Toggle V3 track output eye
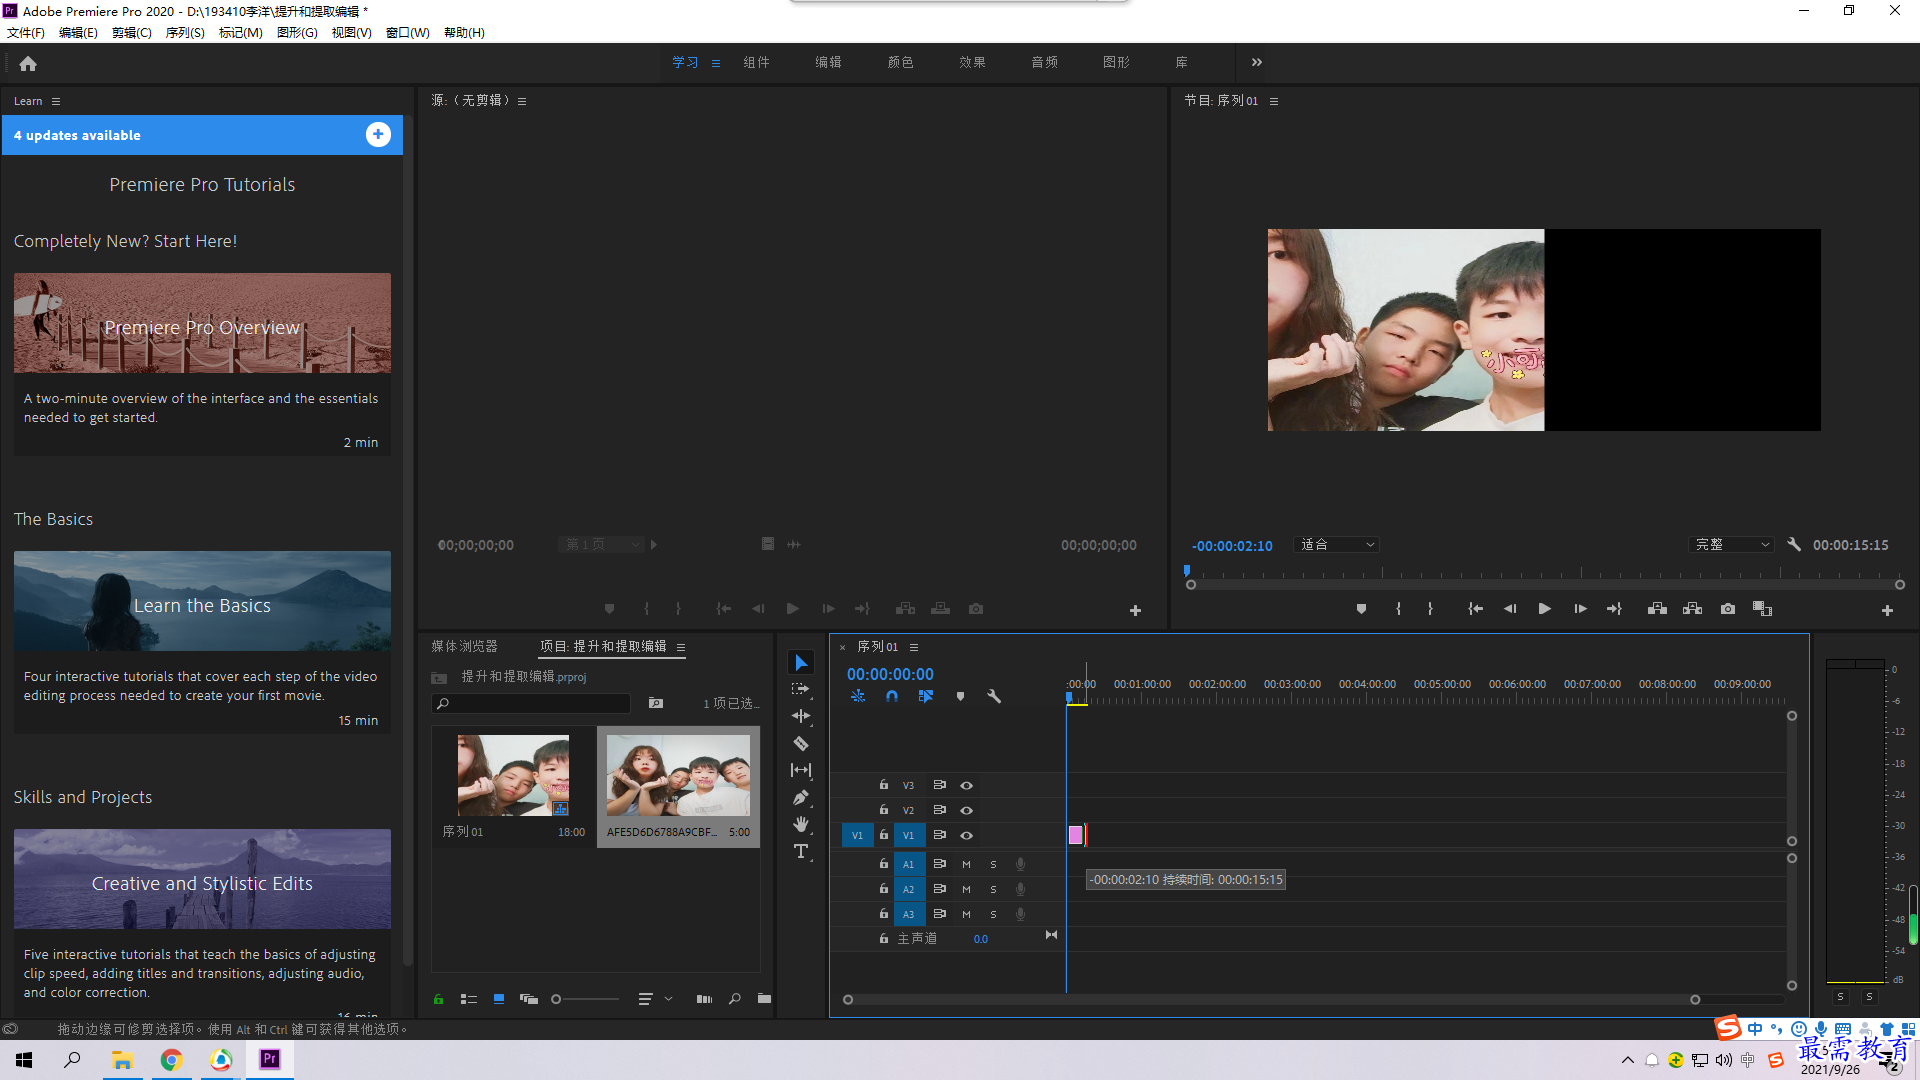Viewport: 1920px width, 1080px height. click(x=966, y=785)
